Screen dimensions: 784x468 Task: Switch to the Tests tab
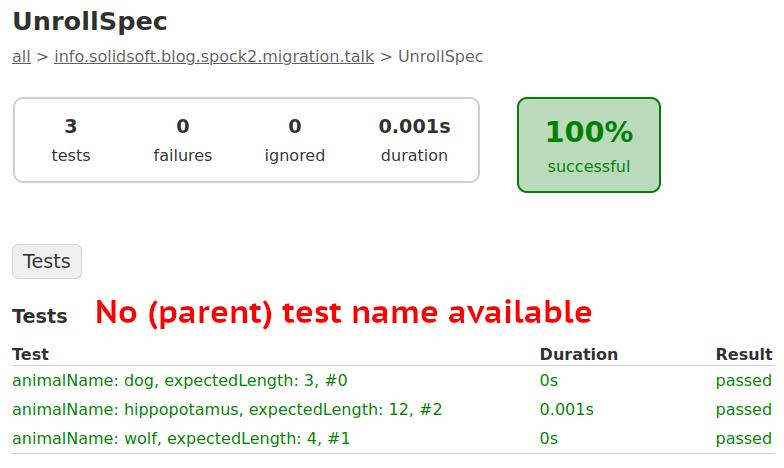pyautogui.click(x=47, y=261)
